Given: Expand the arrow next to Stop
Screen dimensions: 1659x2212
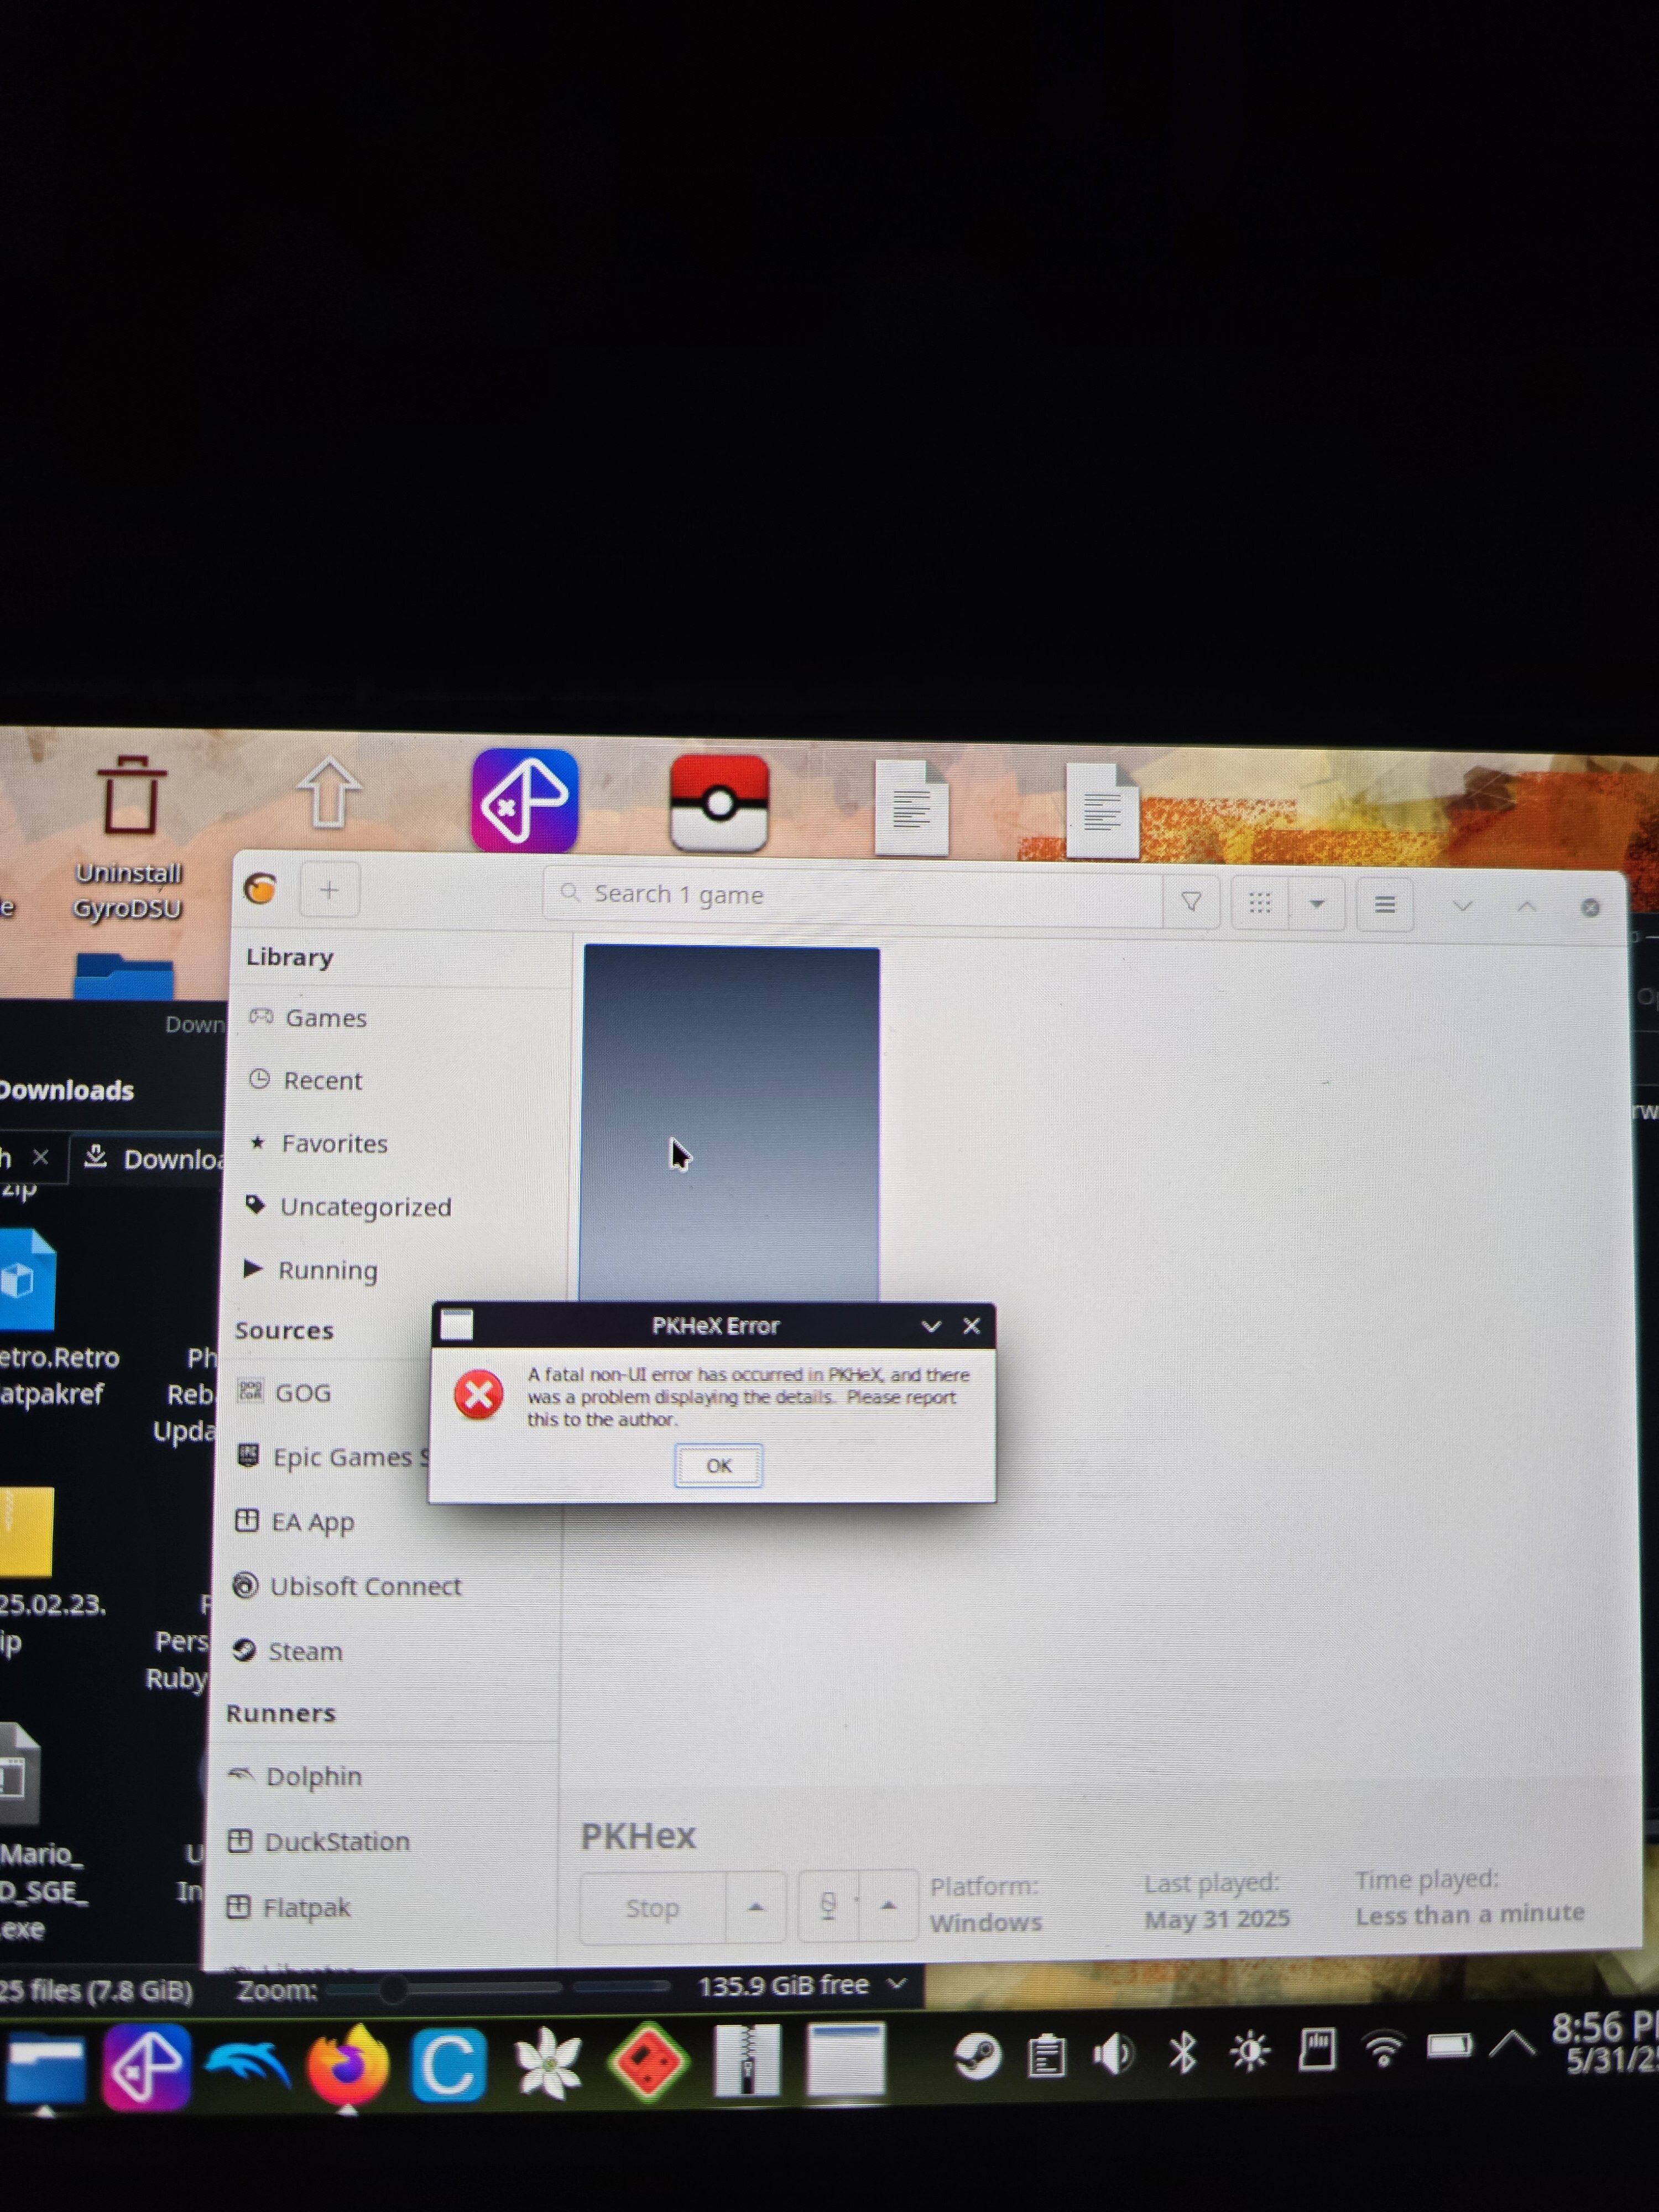Looking at the screenshot, I should [756, 1907].
